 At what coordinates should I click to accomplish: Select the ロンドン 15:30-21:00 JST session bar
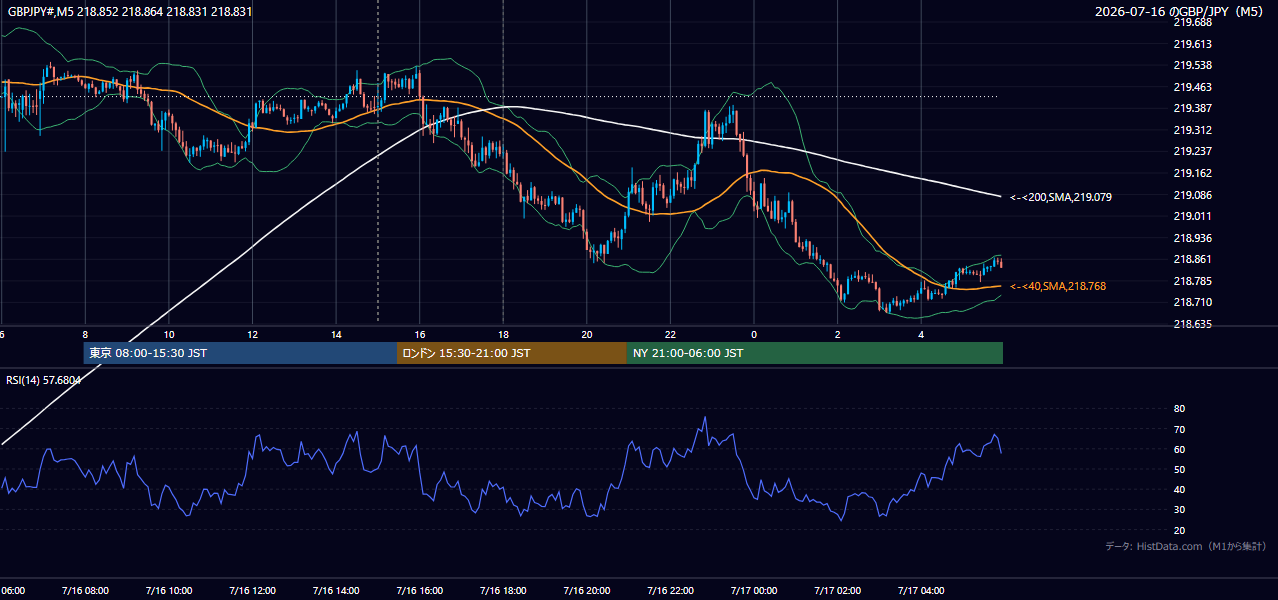click(x=512, y=353)
